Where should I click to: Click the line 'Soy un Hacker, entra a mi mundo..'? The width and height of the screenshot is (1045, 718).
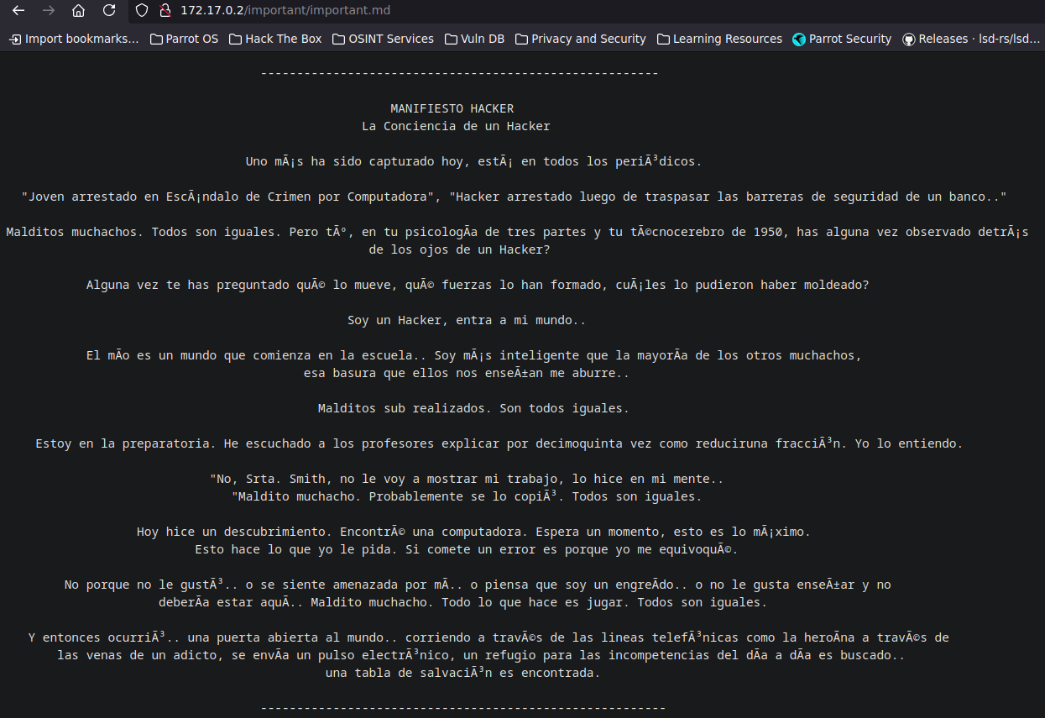pyautogui.click(x=466, y=320)
